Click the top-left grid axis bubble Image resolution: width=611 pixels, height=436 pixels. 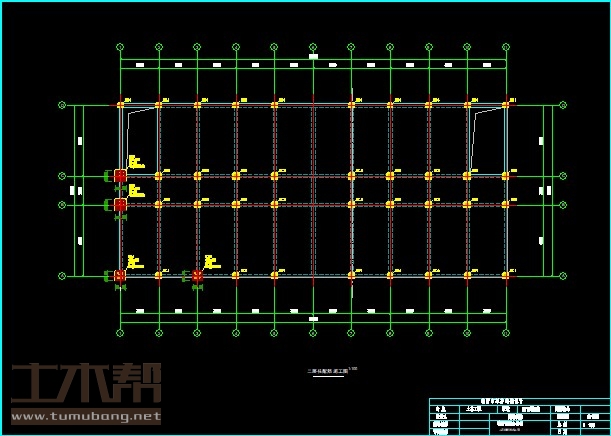point(120,46)
